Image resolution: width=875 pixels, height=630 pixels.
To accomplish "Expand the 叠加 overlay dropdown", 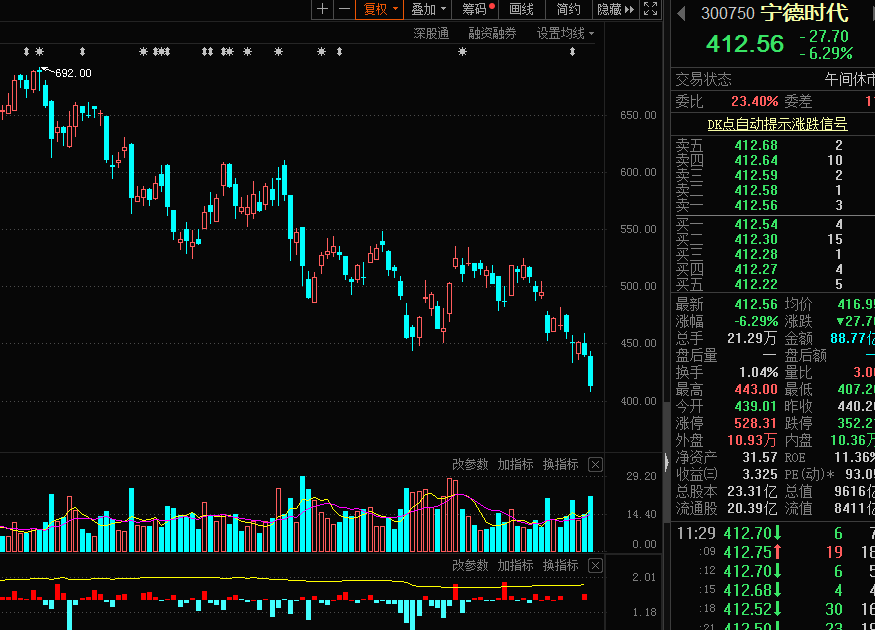I will [x=428, y=9].
